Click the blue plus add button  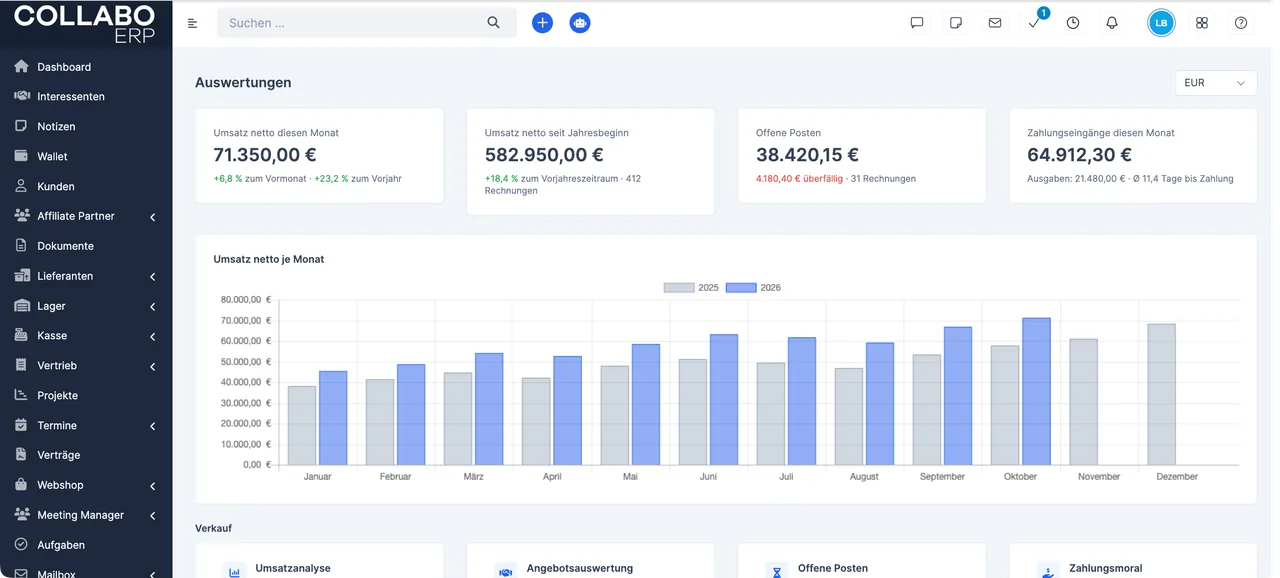(x=542, y=22)
